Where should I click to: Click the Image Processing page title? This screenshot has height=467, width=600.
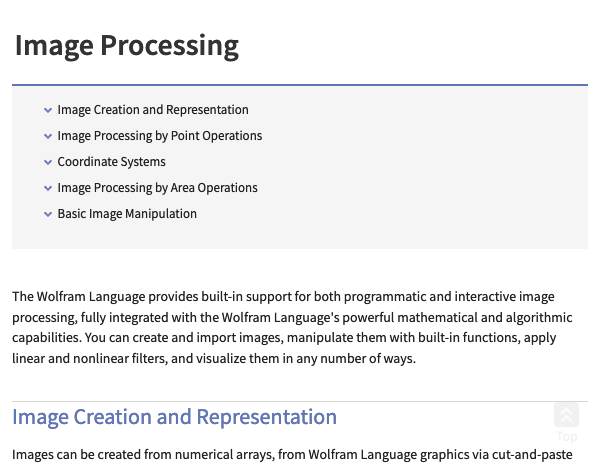pyautogui.click(x=127, y=46)
